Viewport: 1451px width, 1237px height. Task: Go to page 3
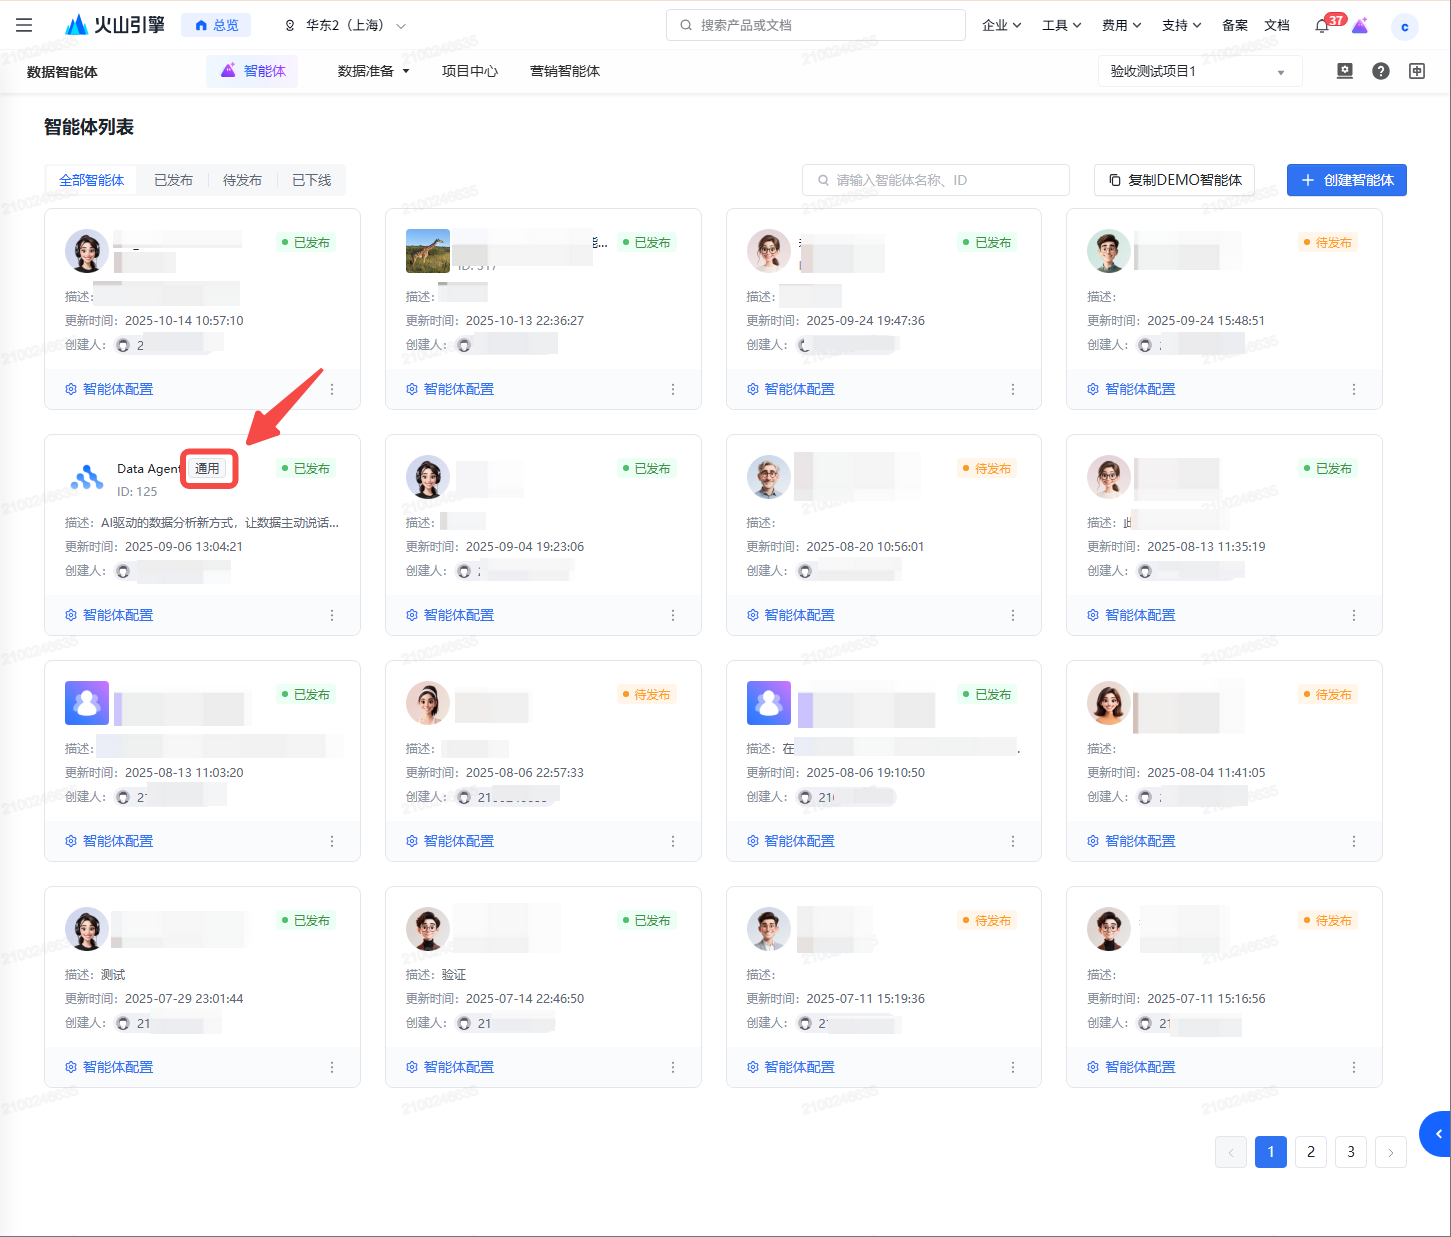tap(1351, 1152)
